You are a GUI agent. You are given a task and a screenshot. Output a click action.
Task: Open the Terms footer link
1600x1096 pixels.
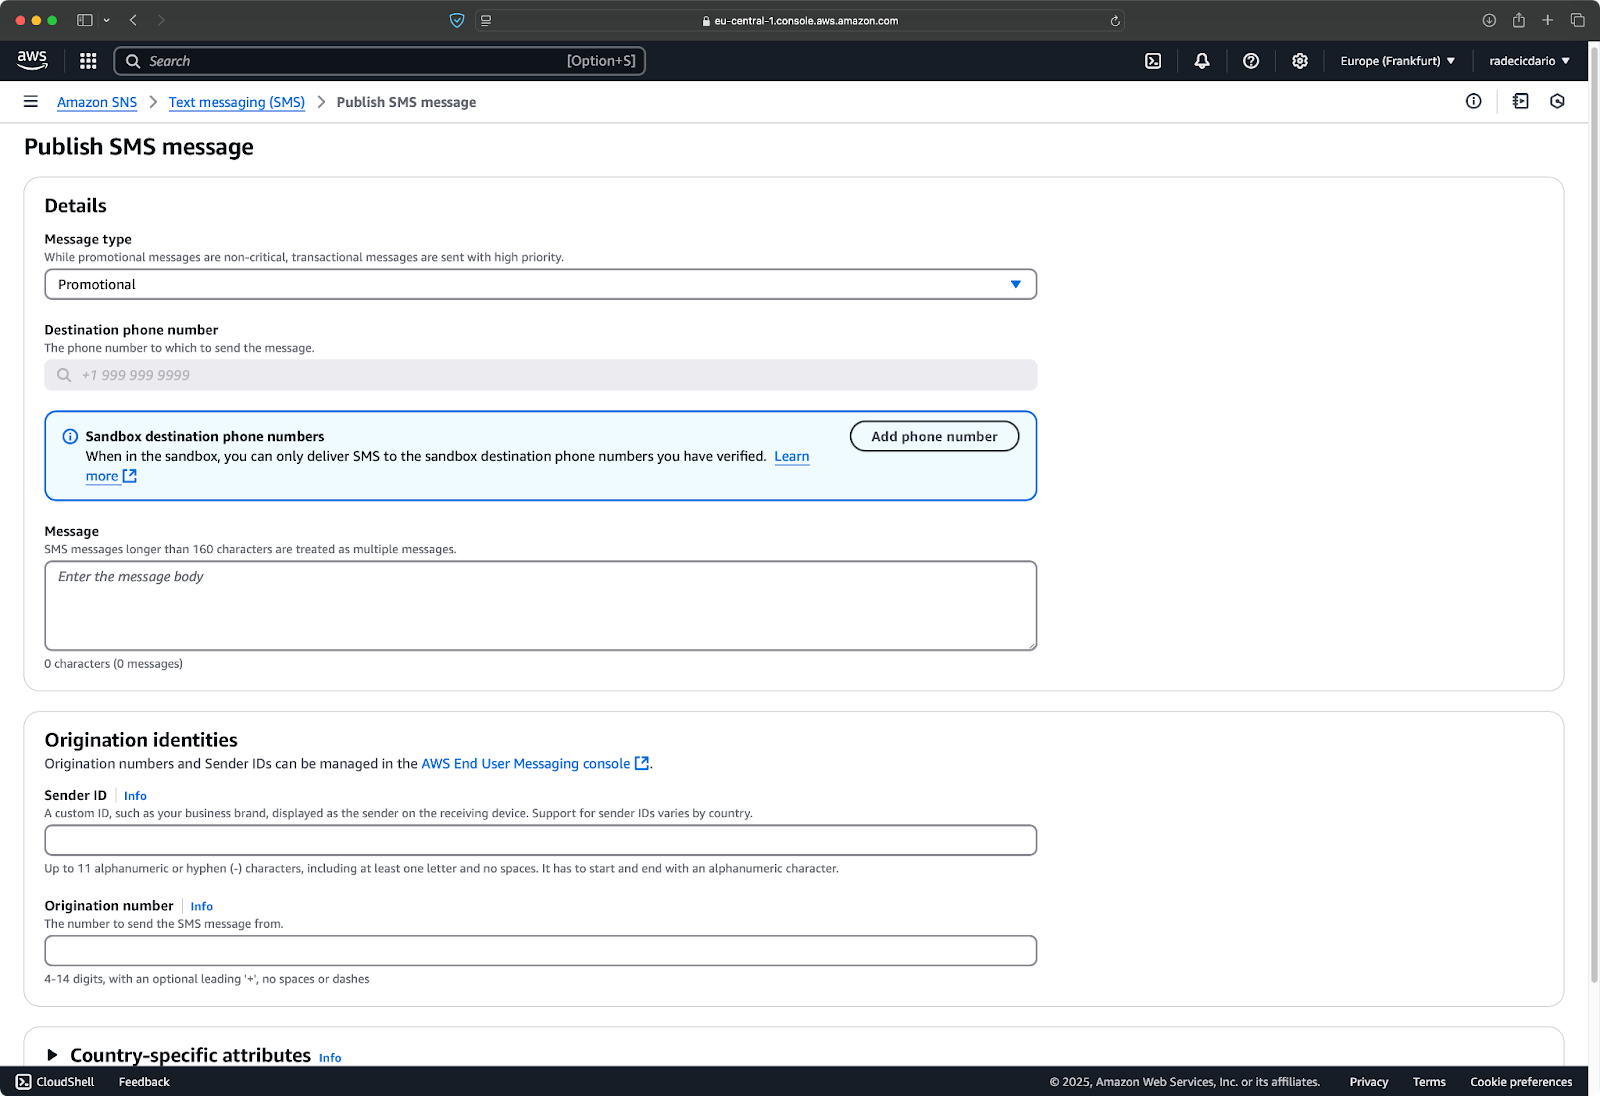(x=1429, y=1082)
